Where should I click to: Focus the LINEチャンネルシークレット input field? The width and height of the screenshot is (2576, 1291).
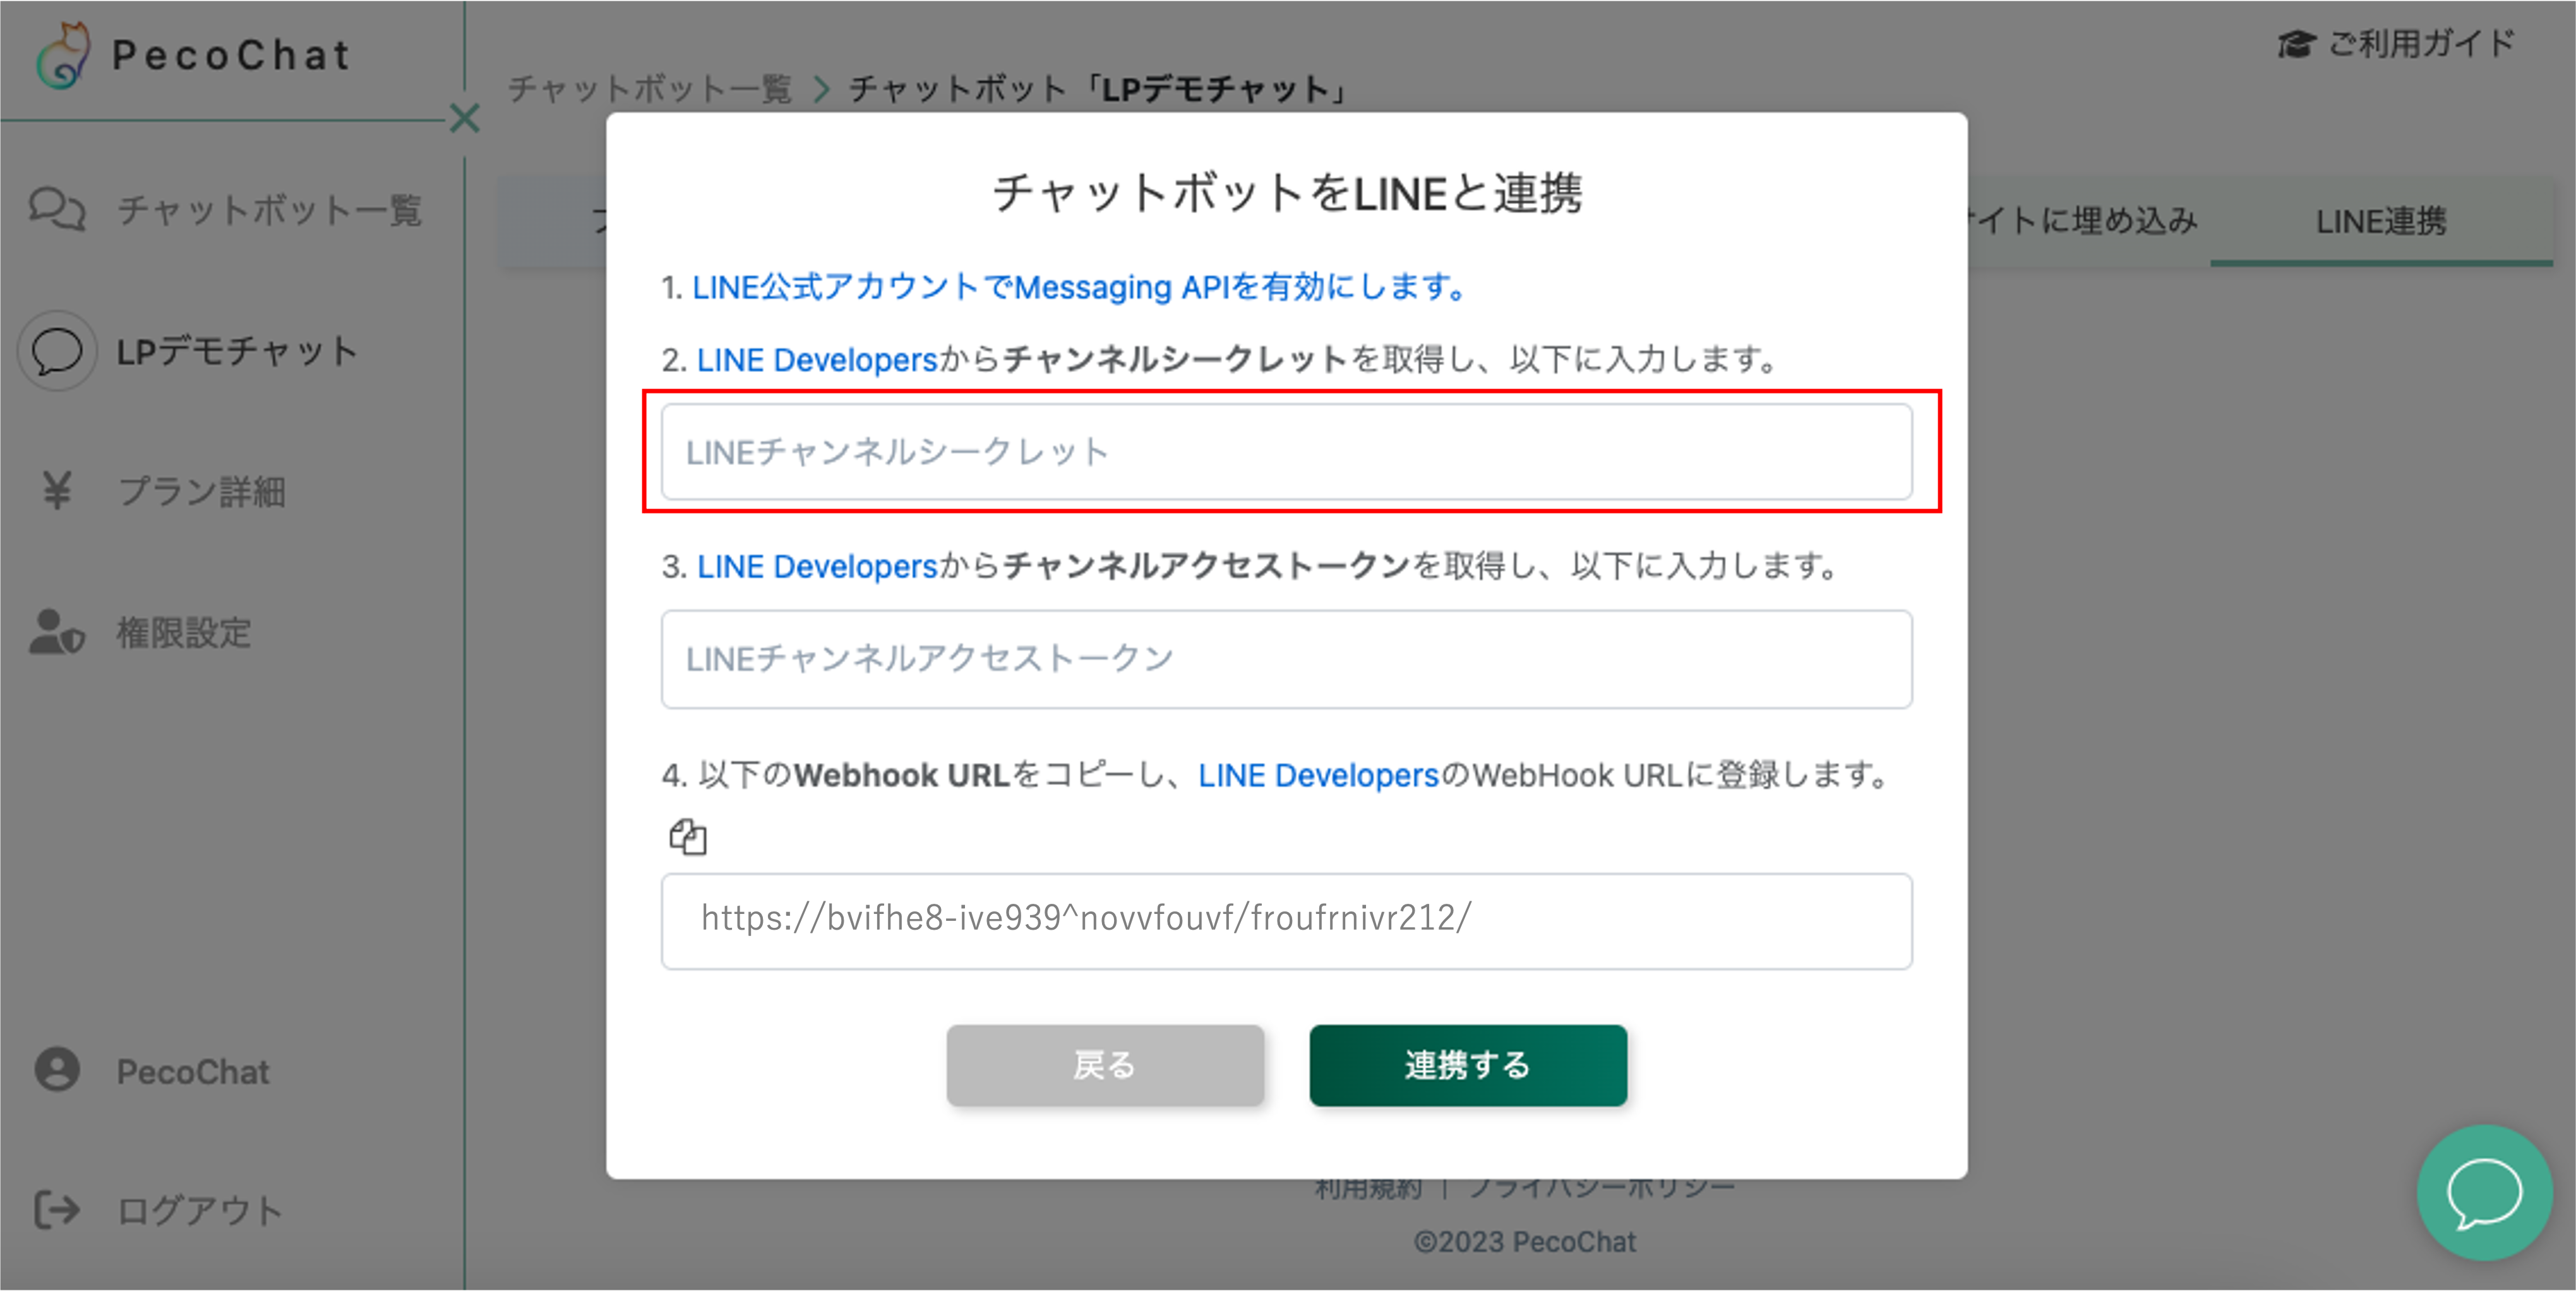[1286, 452]
